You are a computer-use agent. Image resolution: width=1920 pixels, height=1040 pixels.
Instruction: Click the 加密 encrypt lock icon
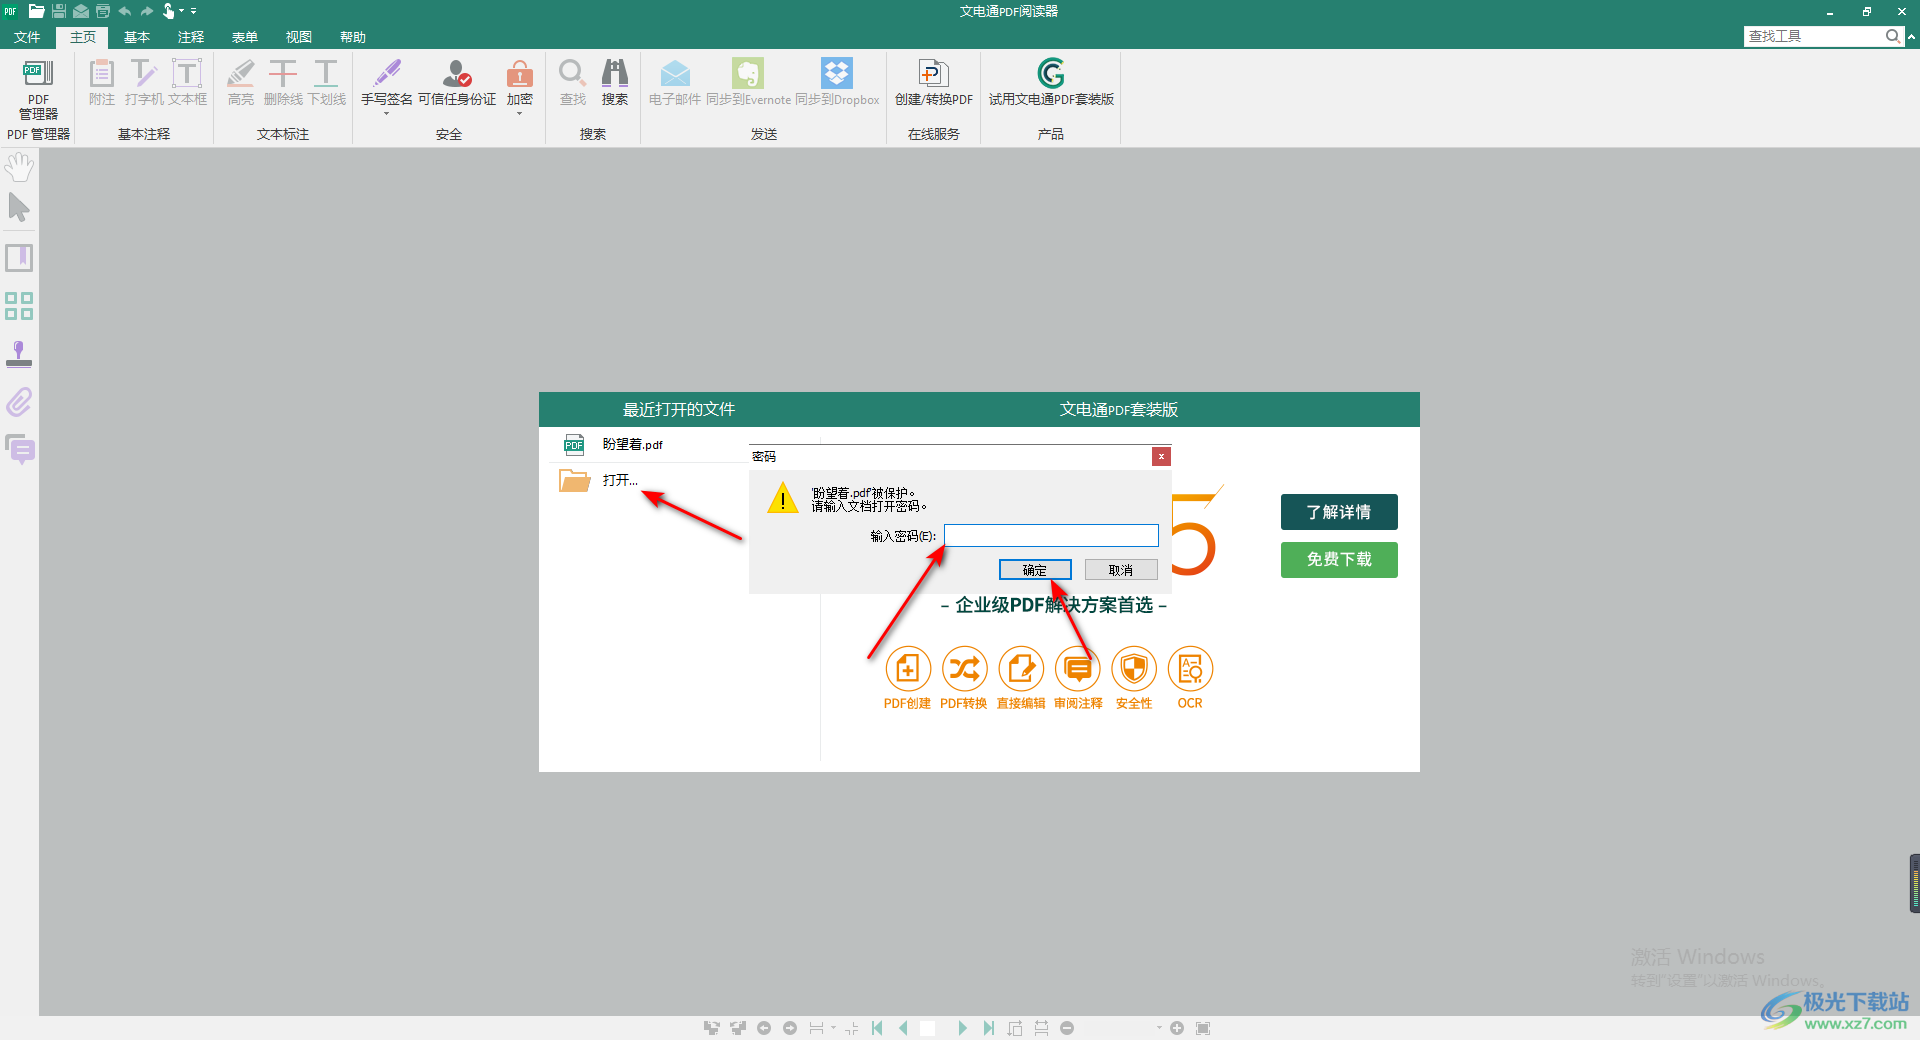[x=520, y=75]
